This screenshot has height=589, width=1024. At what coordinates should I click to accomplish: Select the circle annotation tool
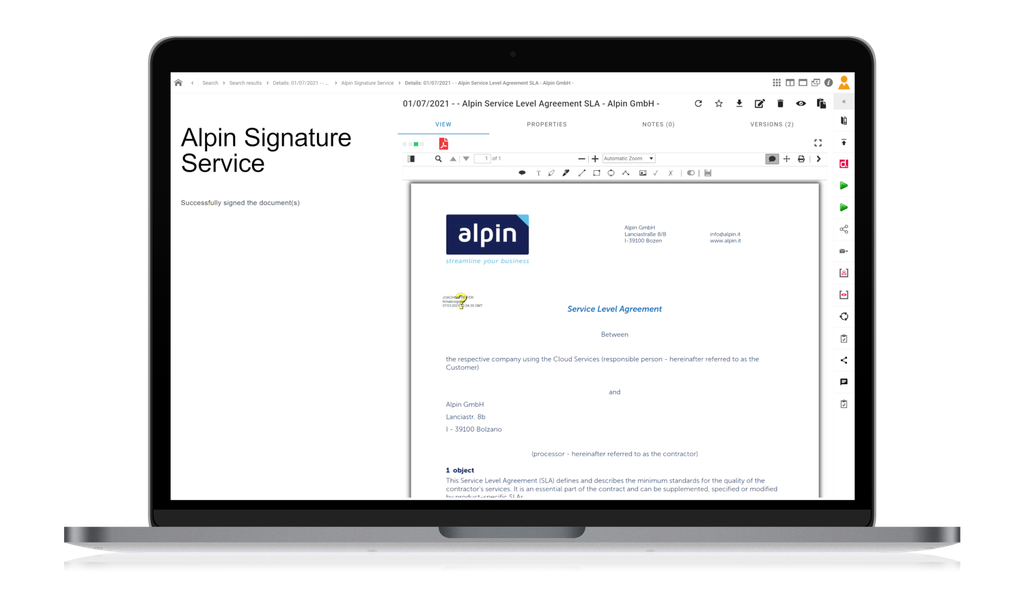(611, 173)
